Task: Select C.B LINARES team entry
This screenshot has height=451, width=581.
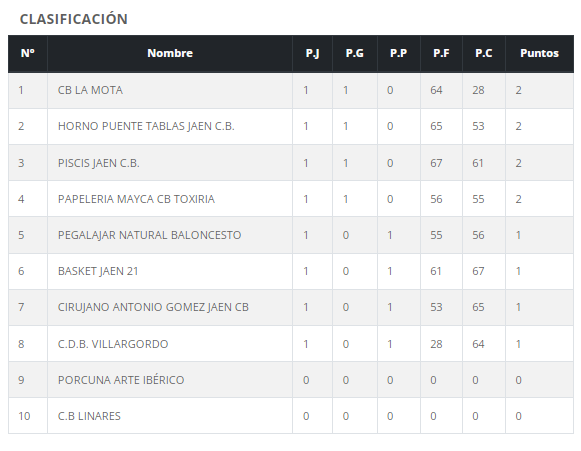Action: (x=89, y=416)
